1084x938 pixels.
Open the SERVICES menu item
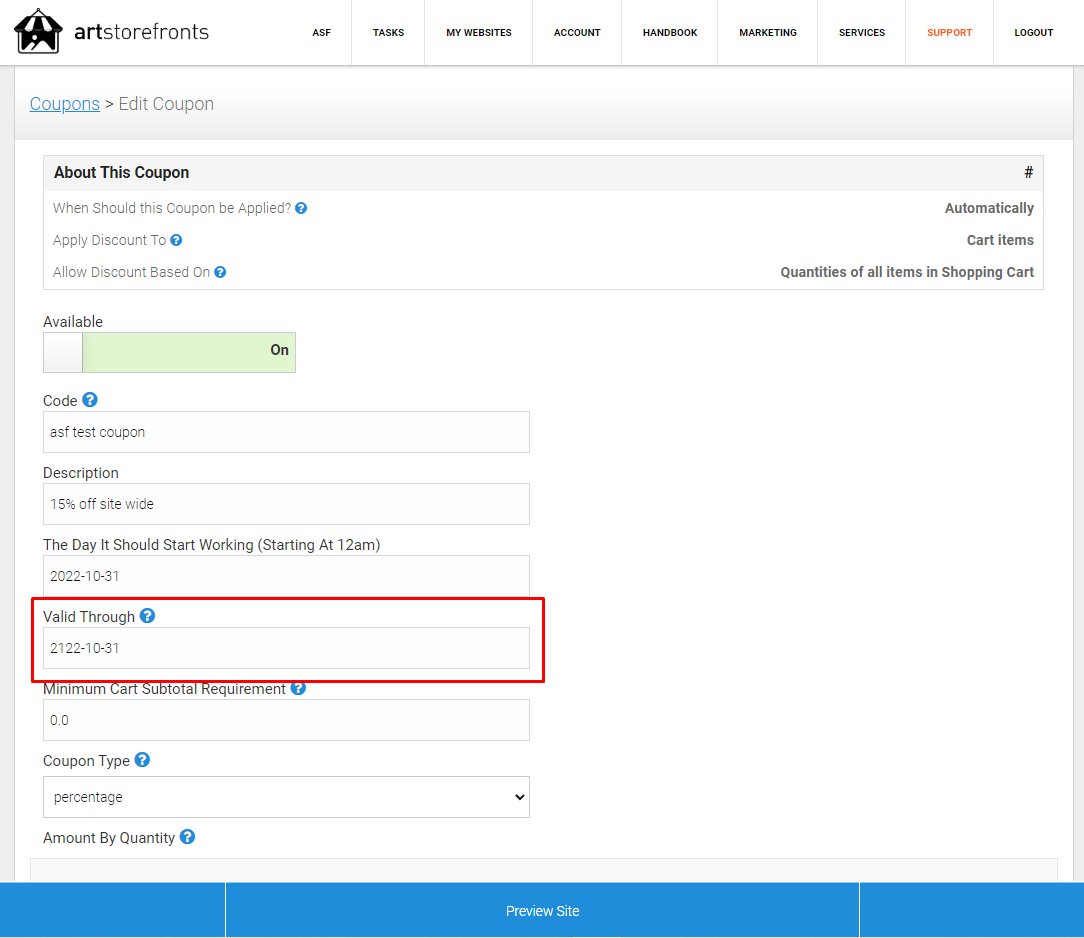[x=862, y=32]
